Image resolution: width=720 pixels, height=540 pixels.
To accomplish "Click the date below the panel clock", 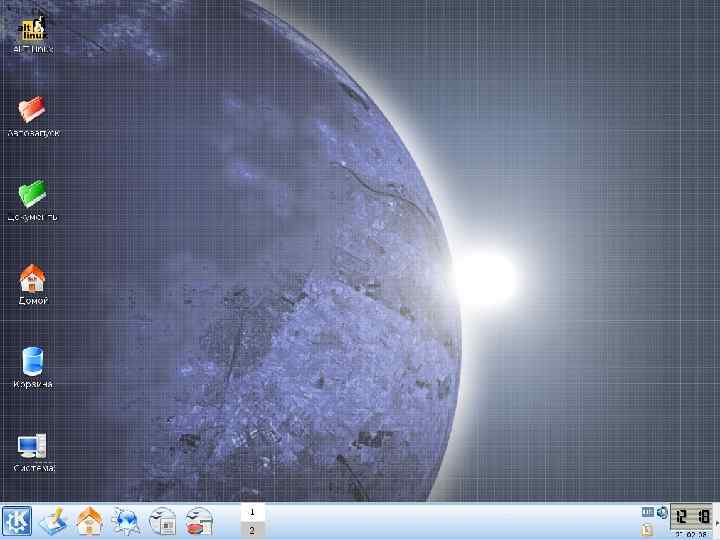I will 692,534.
